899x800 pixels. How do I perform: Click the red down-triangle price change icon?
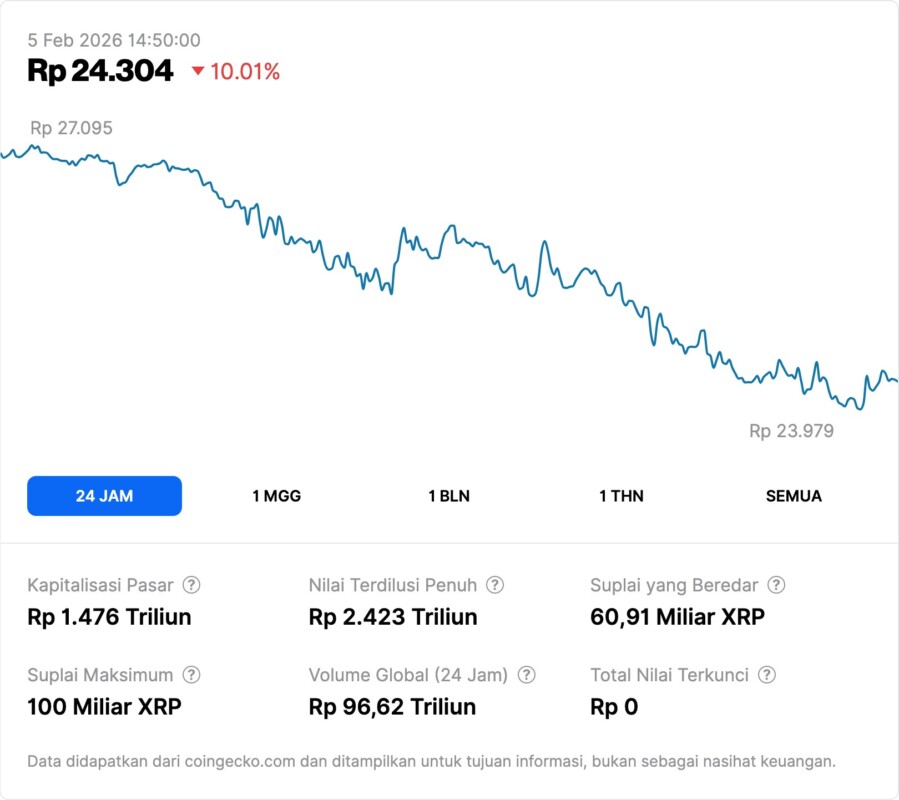197,71
